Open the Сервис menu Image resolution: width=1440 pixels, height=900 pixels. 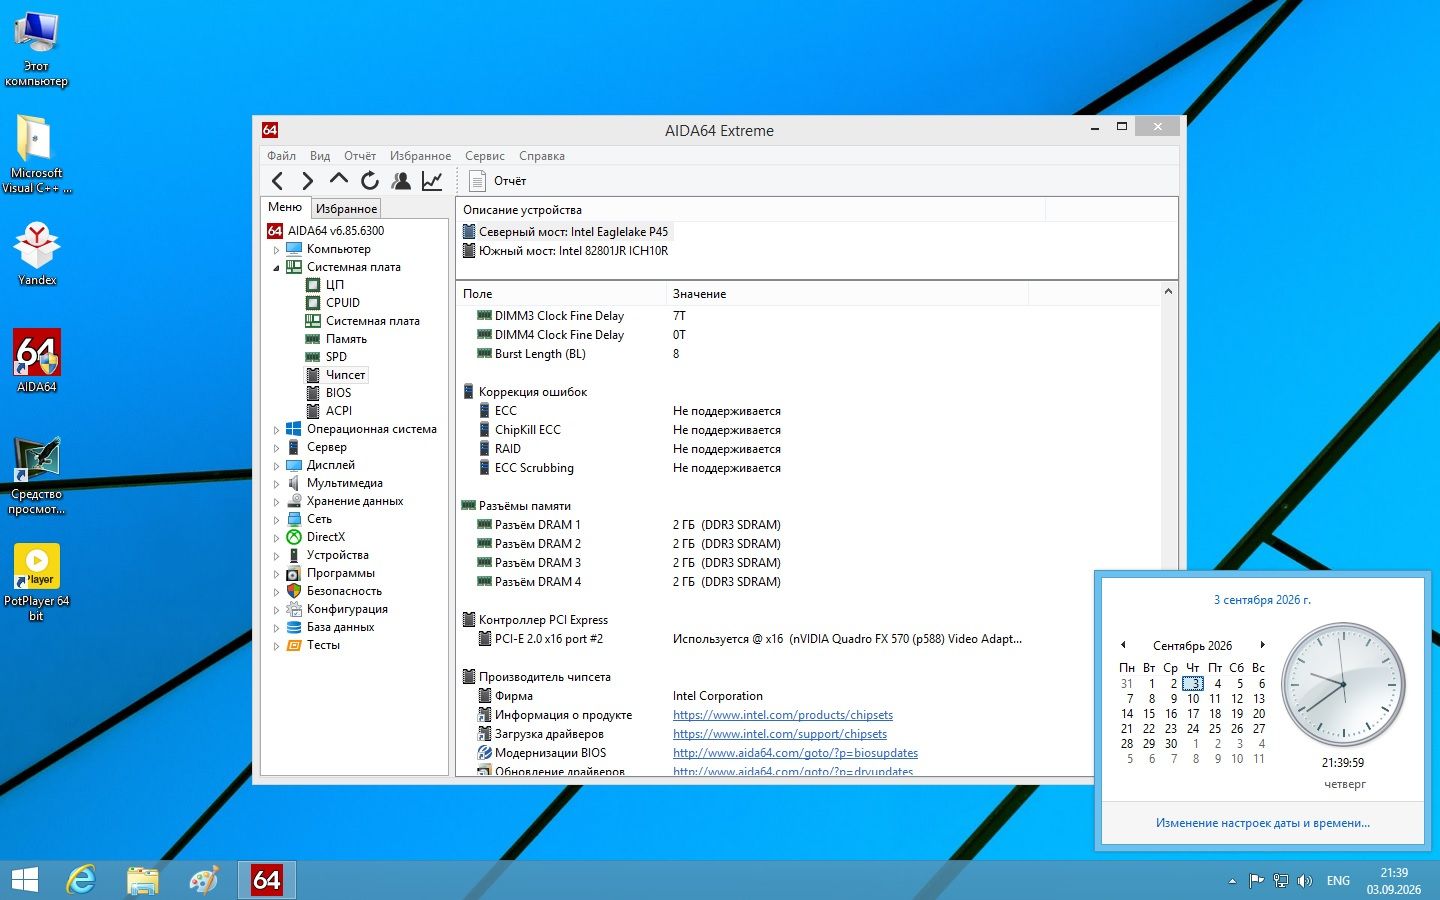tap(484, 156)
